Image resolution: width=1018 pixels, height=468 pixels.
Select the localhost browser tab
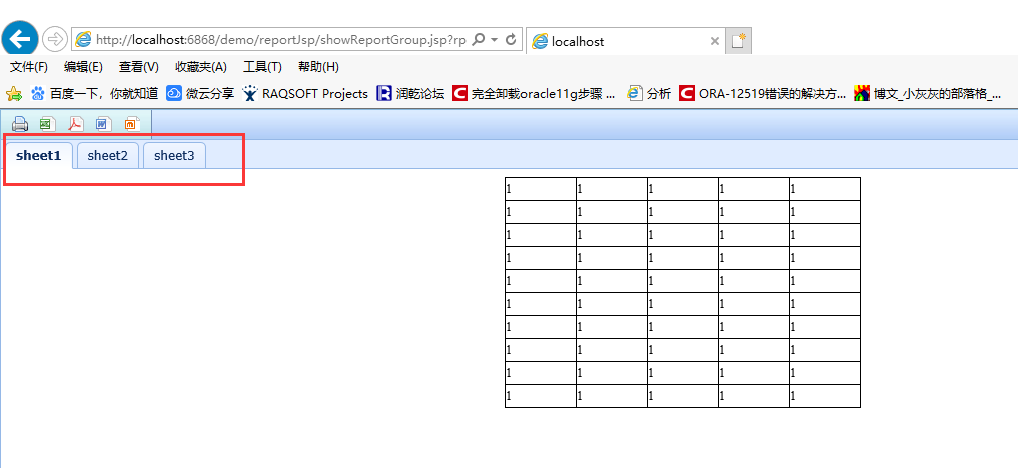[x=626, y=41]
